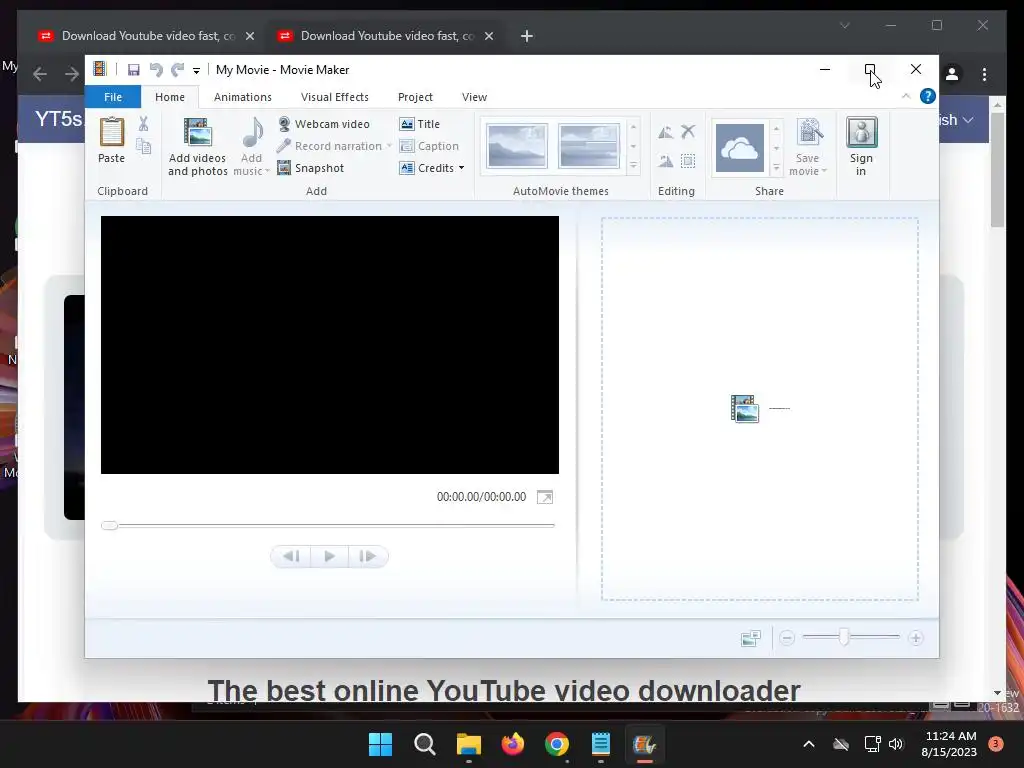Click Remove X icon in Editing
Image resolution: width=1024 pixels, height=768 pixels.
688,132
